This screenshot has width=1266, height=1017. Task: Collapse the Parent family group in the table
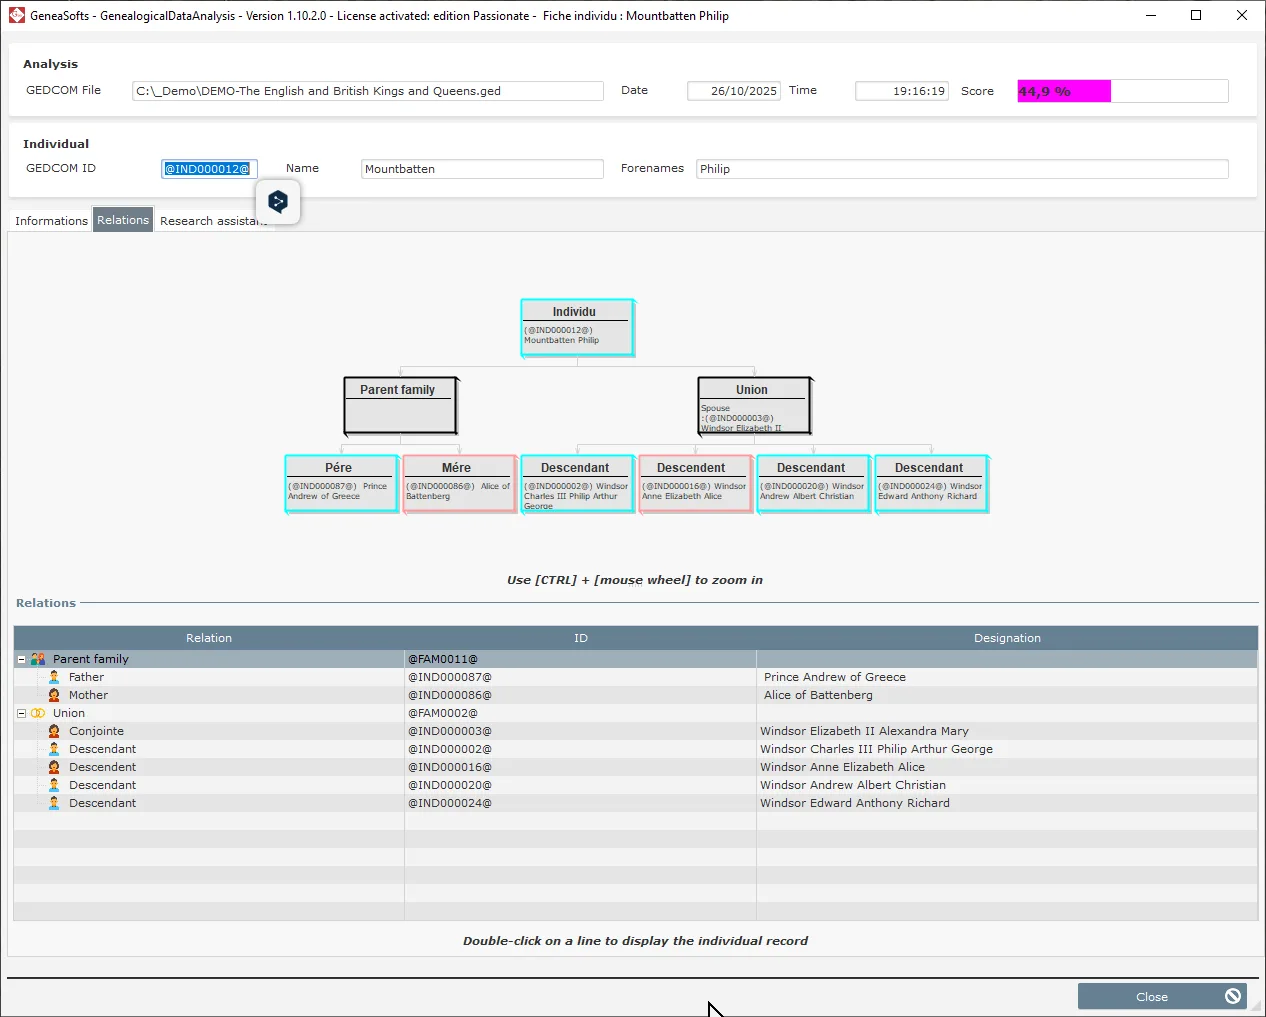[x=21, y=659]
